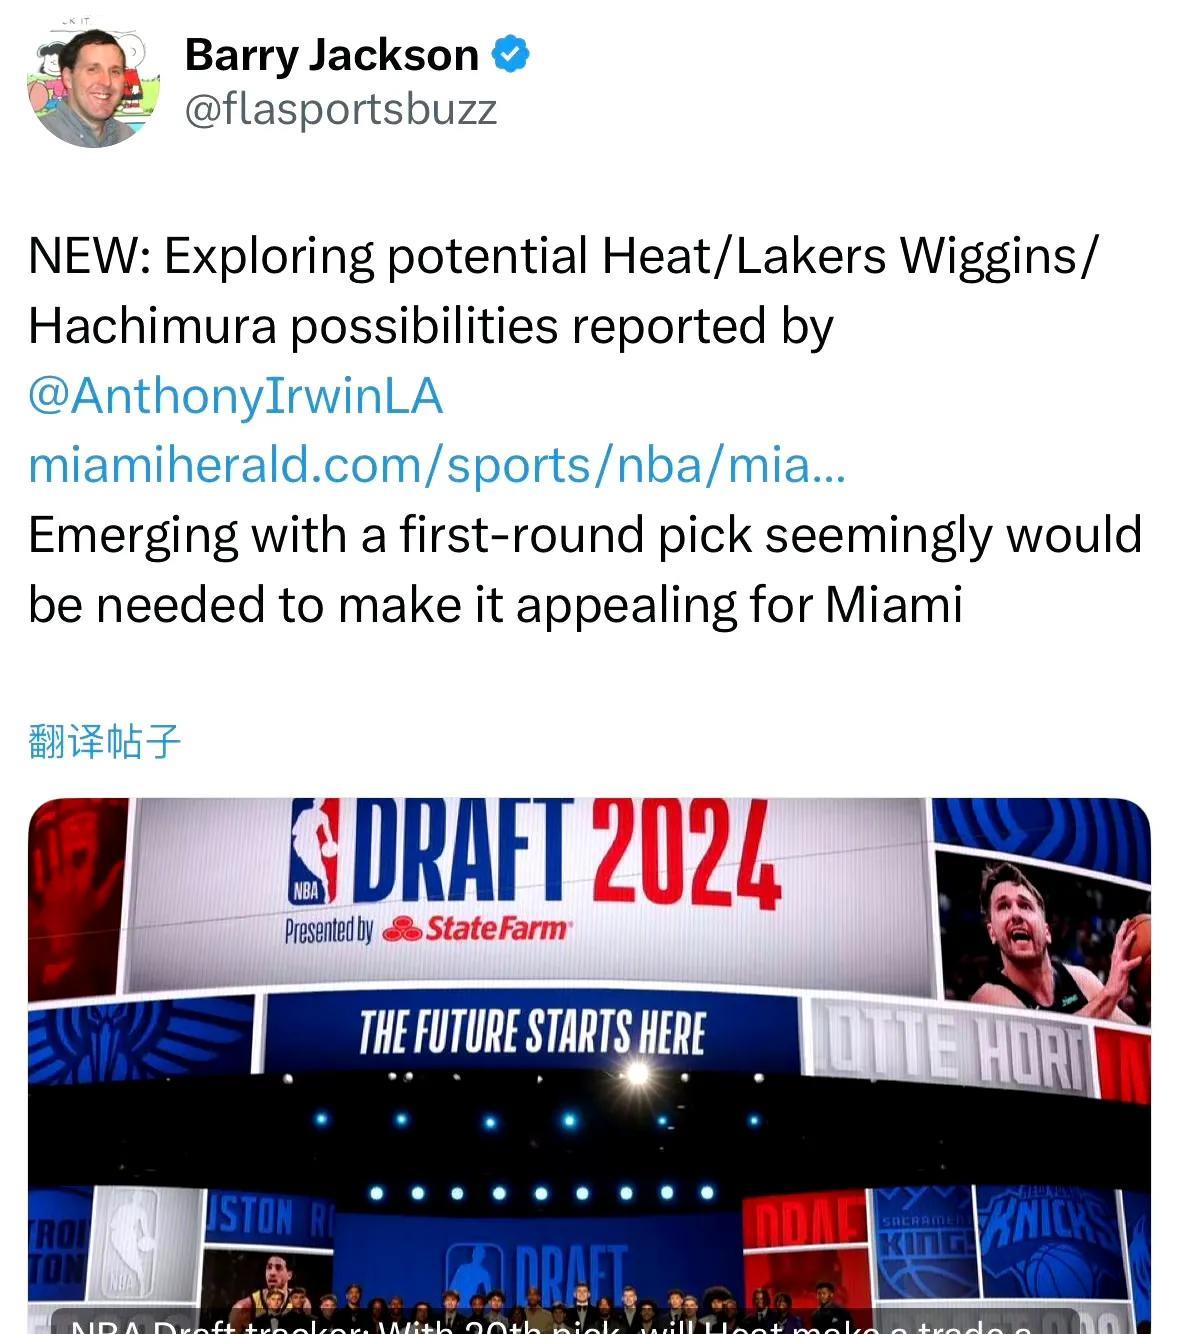Open the Barry Jackson display name
Screen dimensions: 1179x1334
click(x=332, y=55)
